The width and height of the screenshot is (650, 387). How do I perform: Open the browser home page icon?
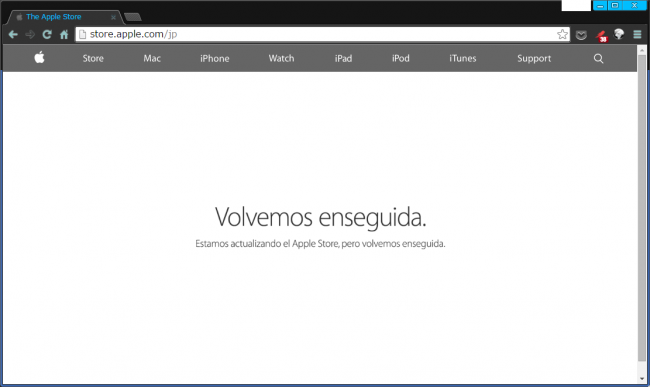pos(64,34)
